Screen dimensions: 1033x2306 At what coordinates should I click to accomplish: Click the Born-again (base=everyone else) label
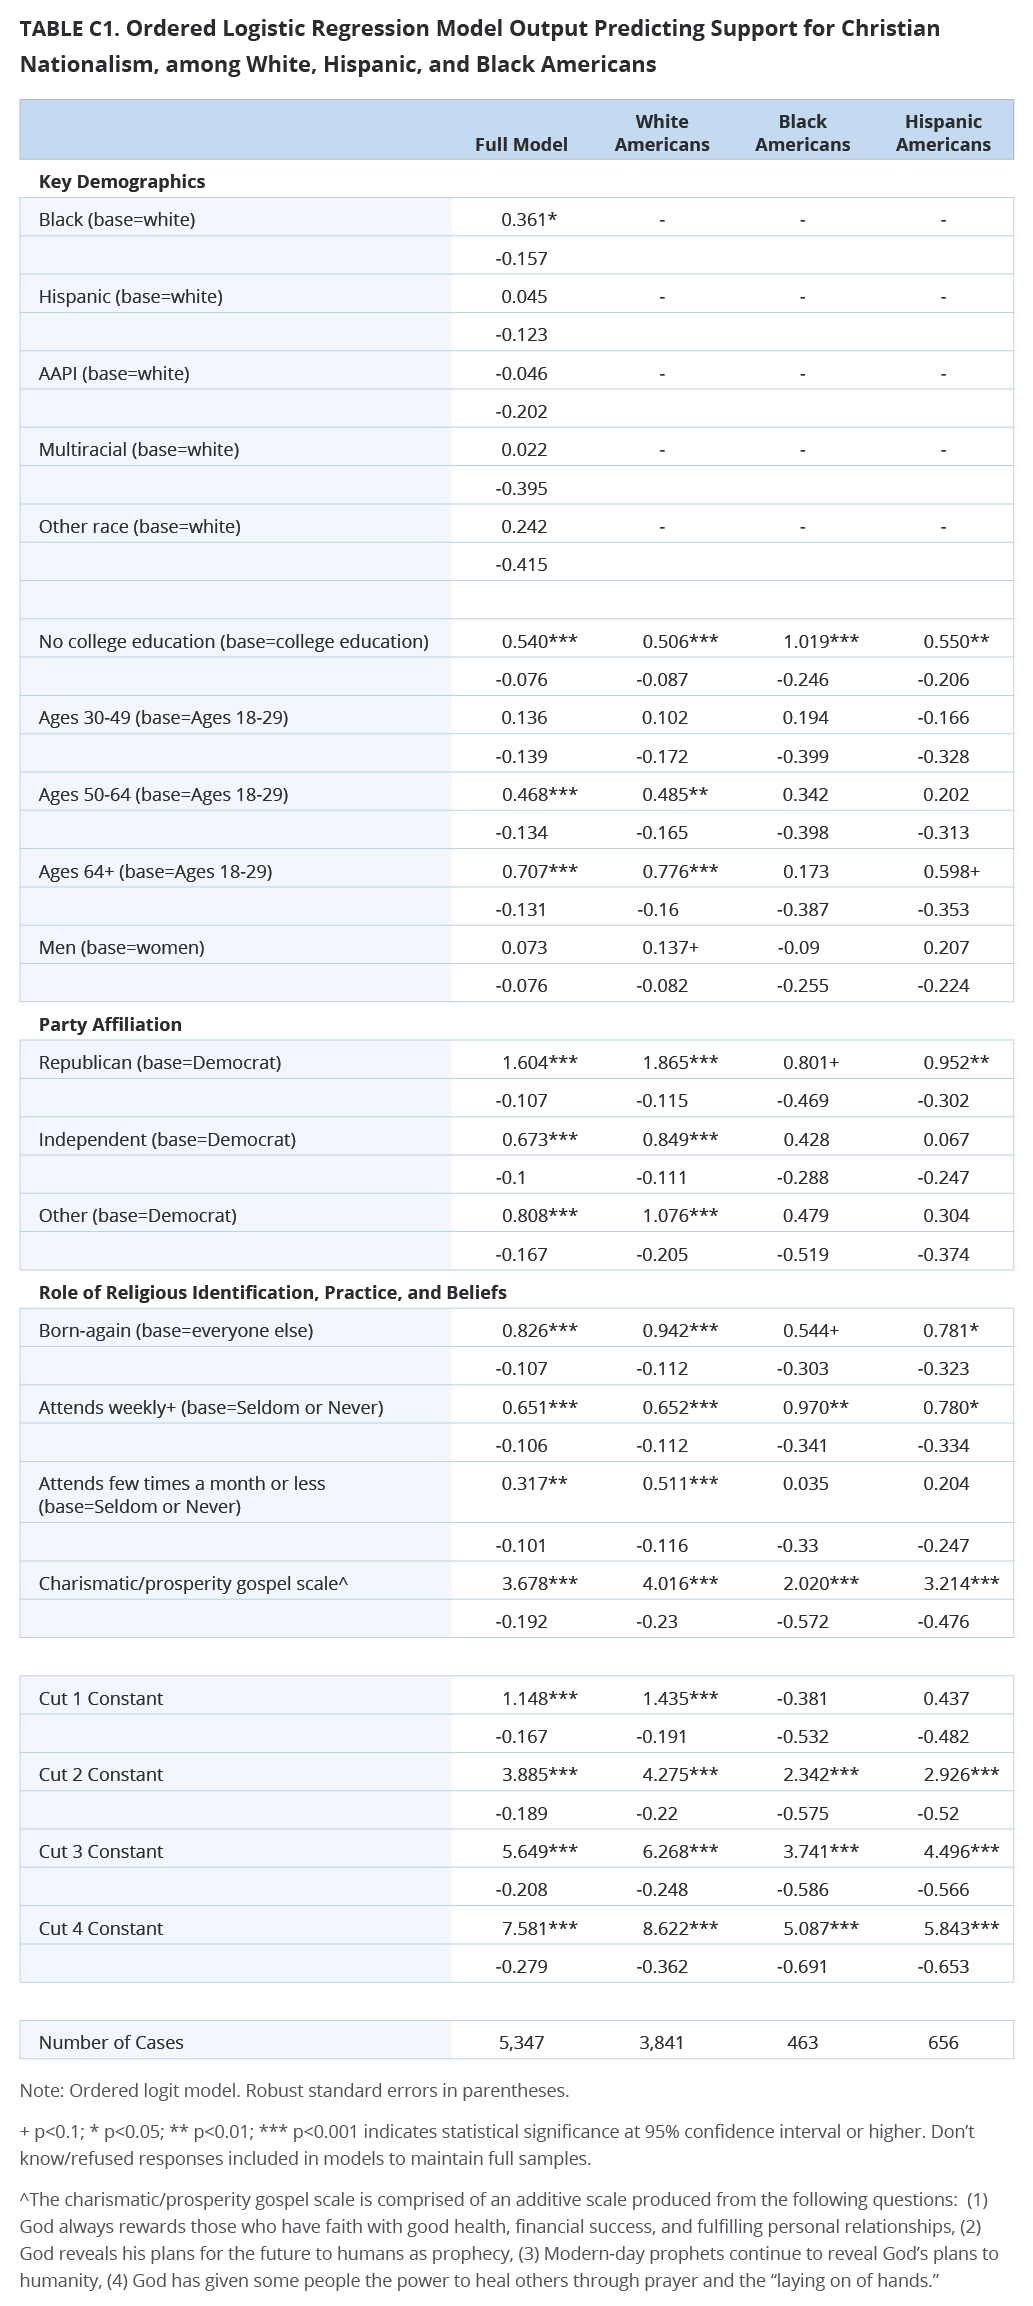(x=176, y=1330)
